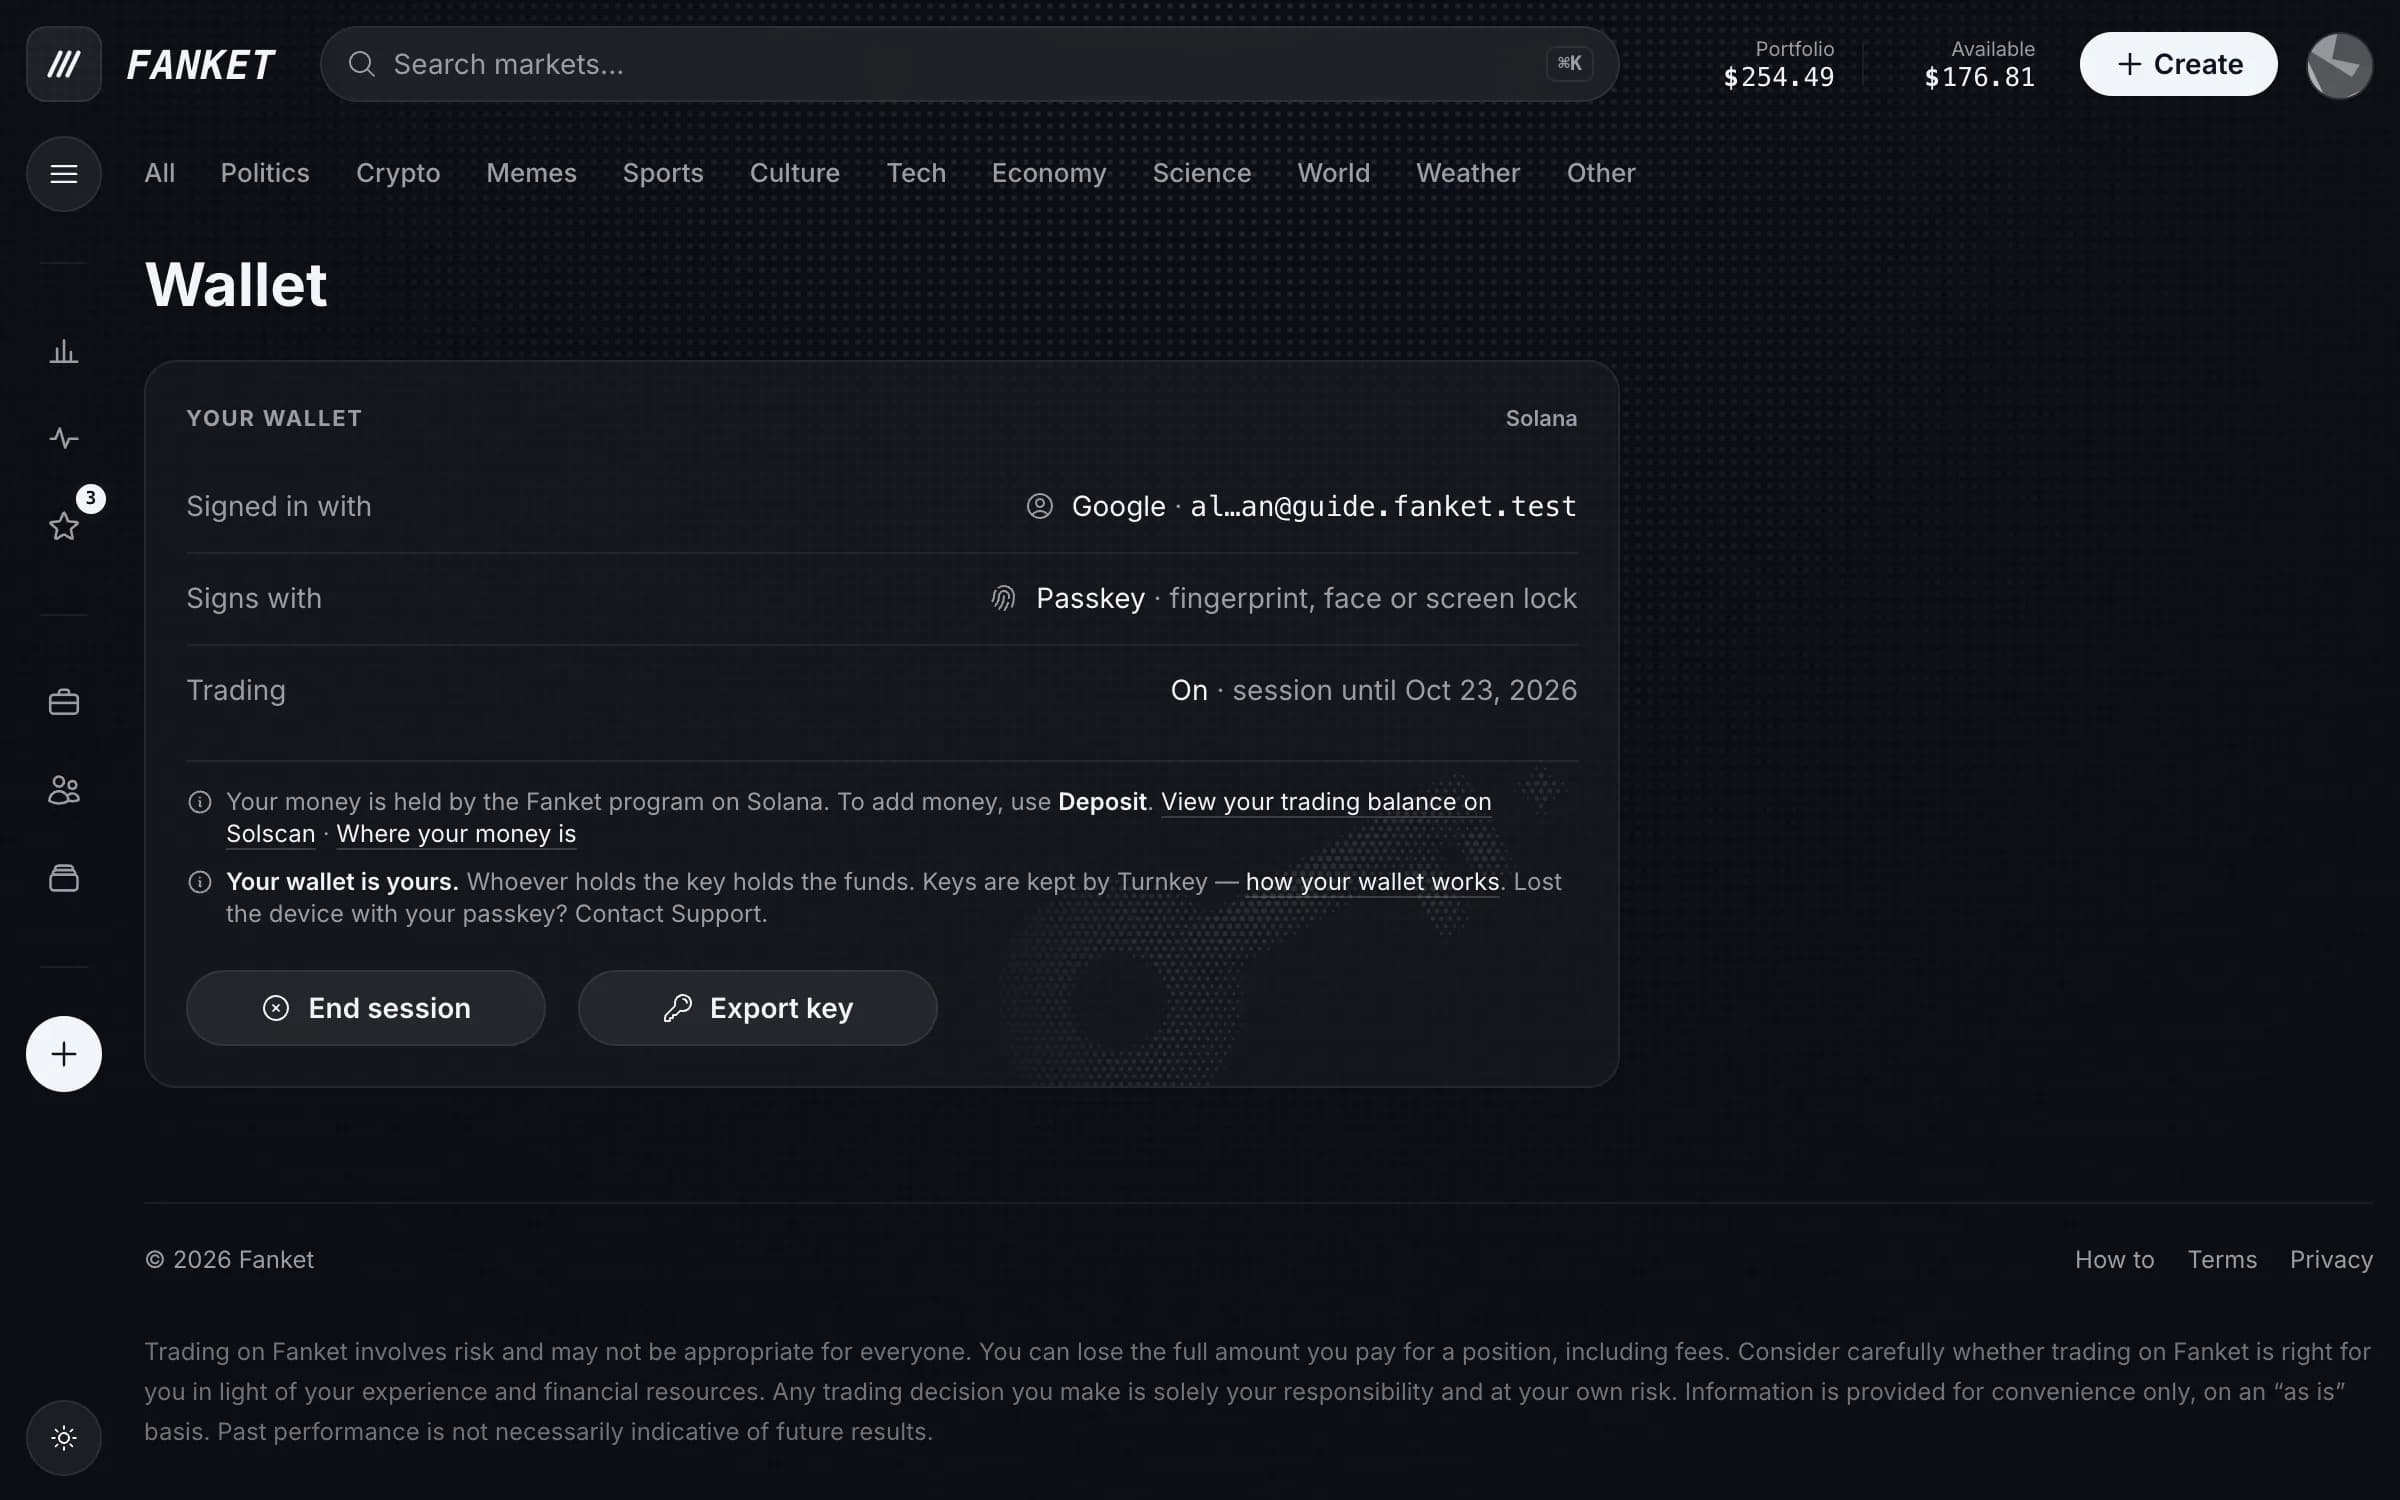
Task: Toggle light theme with sun icon
Action: tap(63, 1438)
